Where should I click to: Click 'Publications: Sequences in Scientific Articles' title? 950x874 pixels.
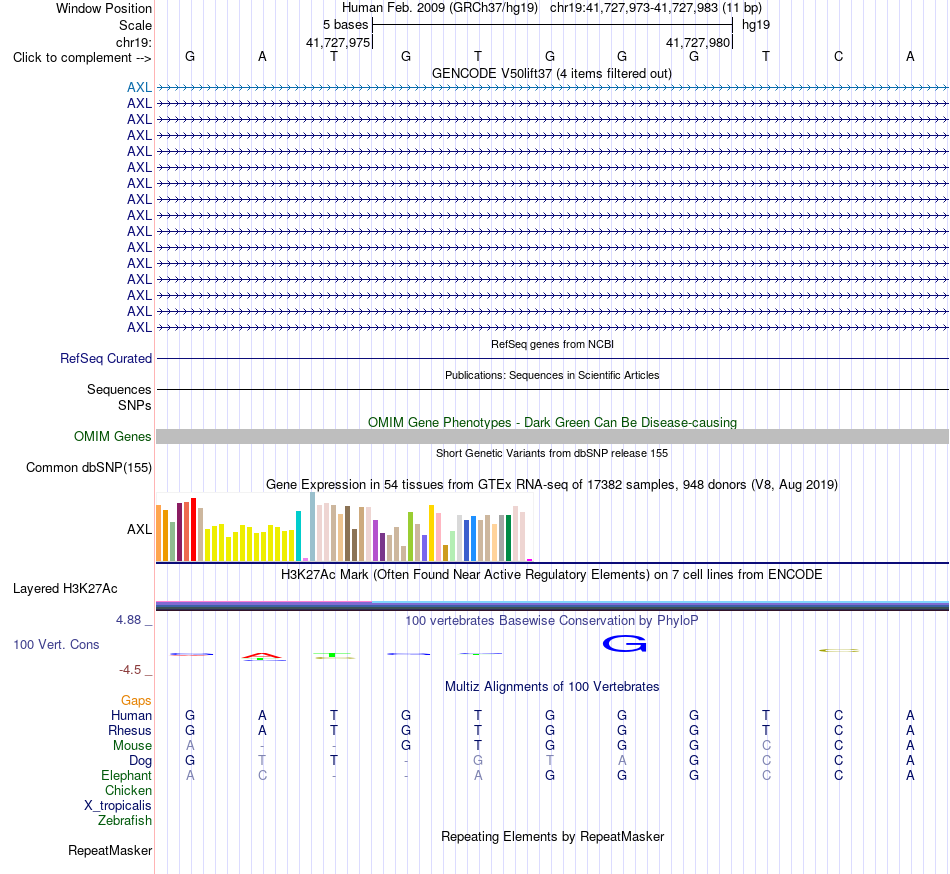552,375
